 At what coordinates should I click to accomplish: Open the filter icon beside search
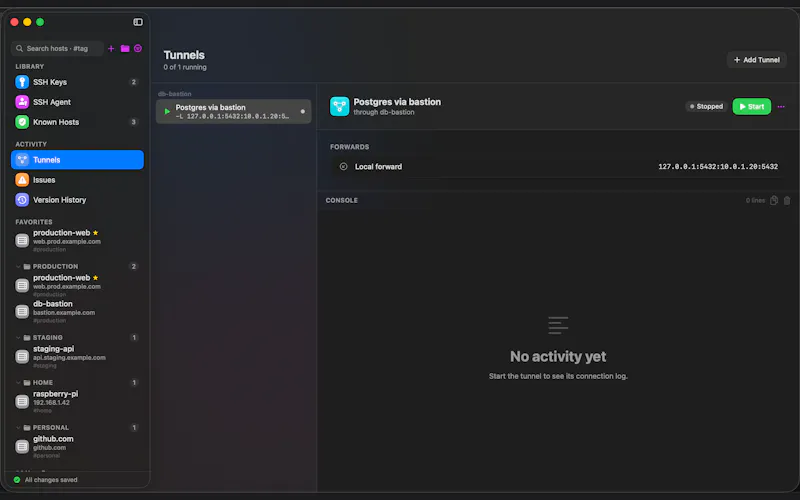point(138,48)
